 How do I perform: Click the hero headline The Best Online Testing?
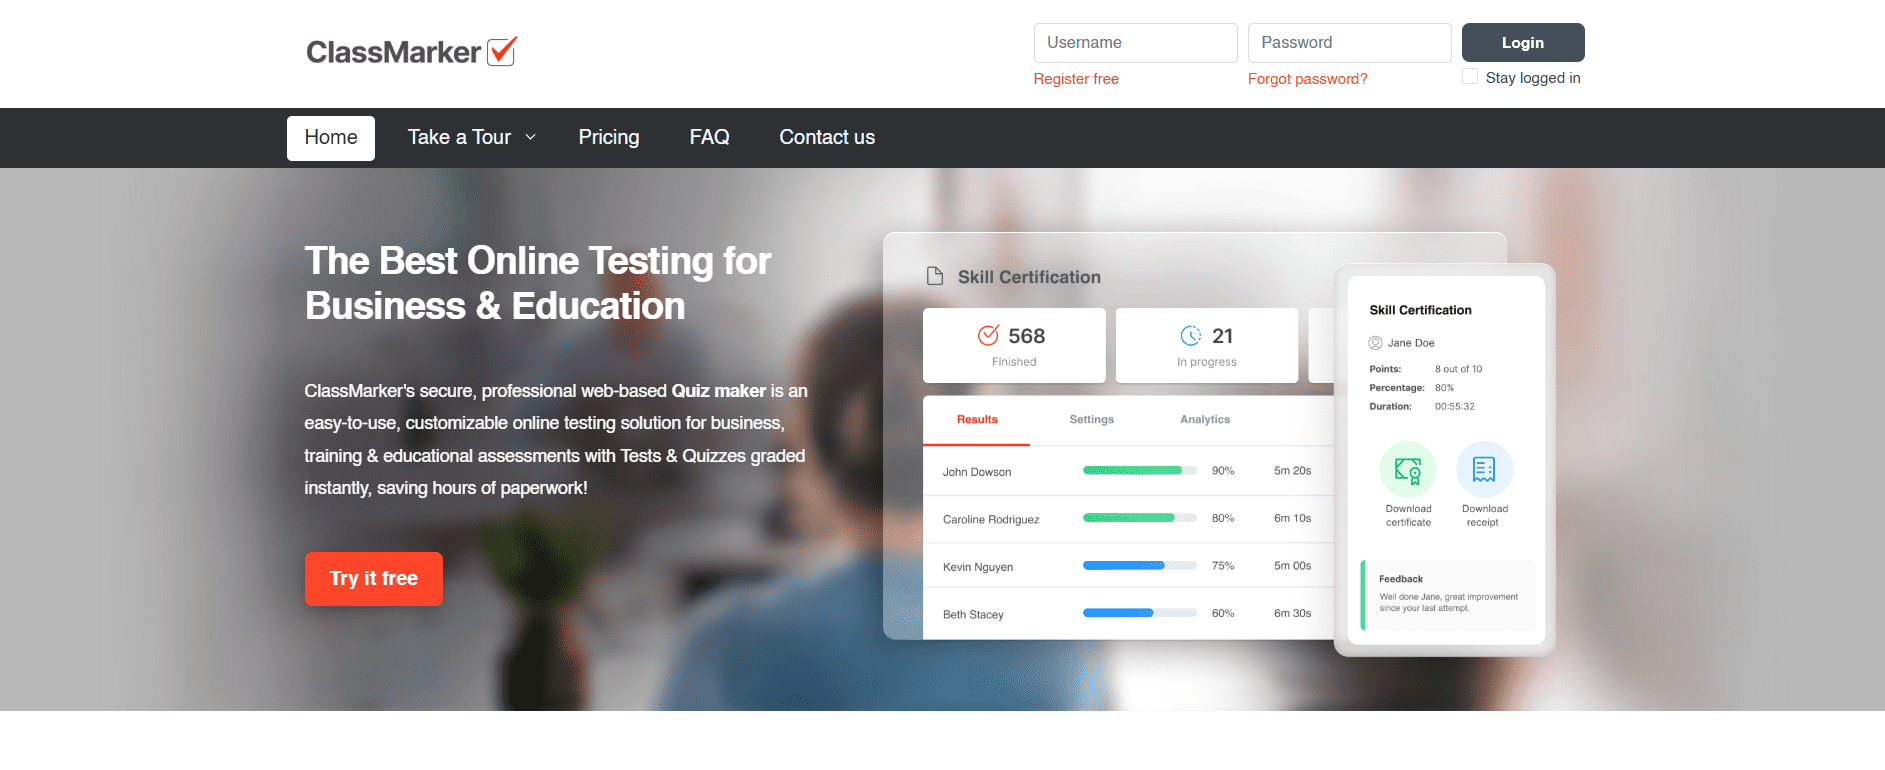coord(538,283)
